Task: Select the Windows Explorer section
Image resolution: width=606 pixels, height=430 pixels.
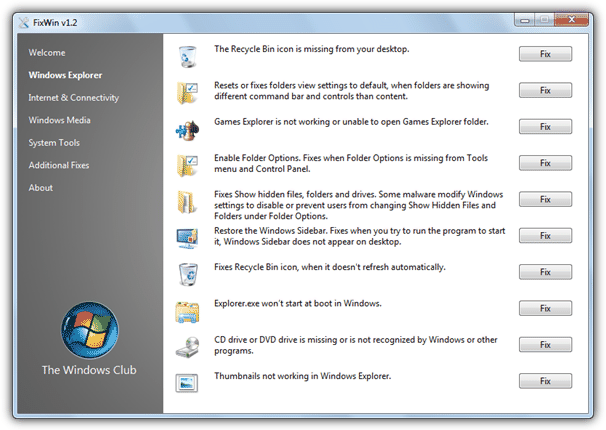Action: tap(65, 75)
